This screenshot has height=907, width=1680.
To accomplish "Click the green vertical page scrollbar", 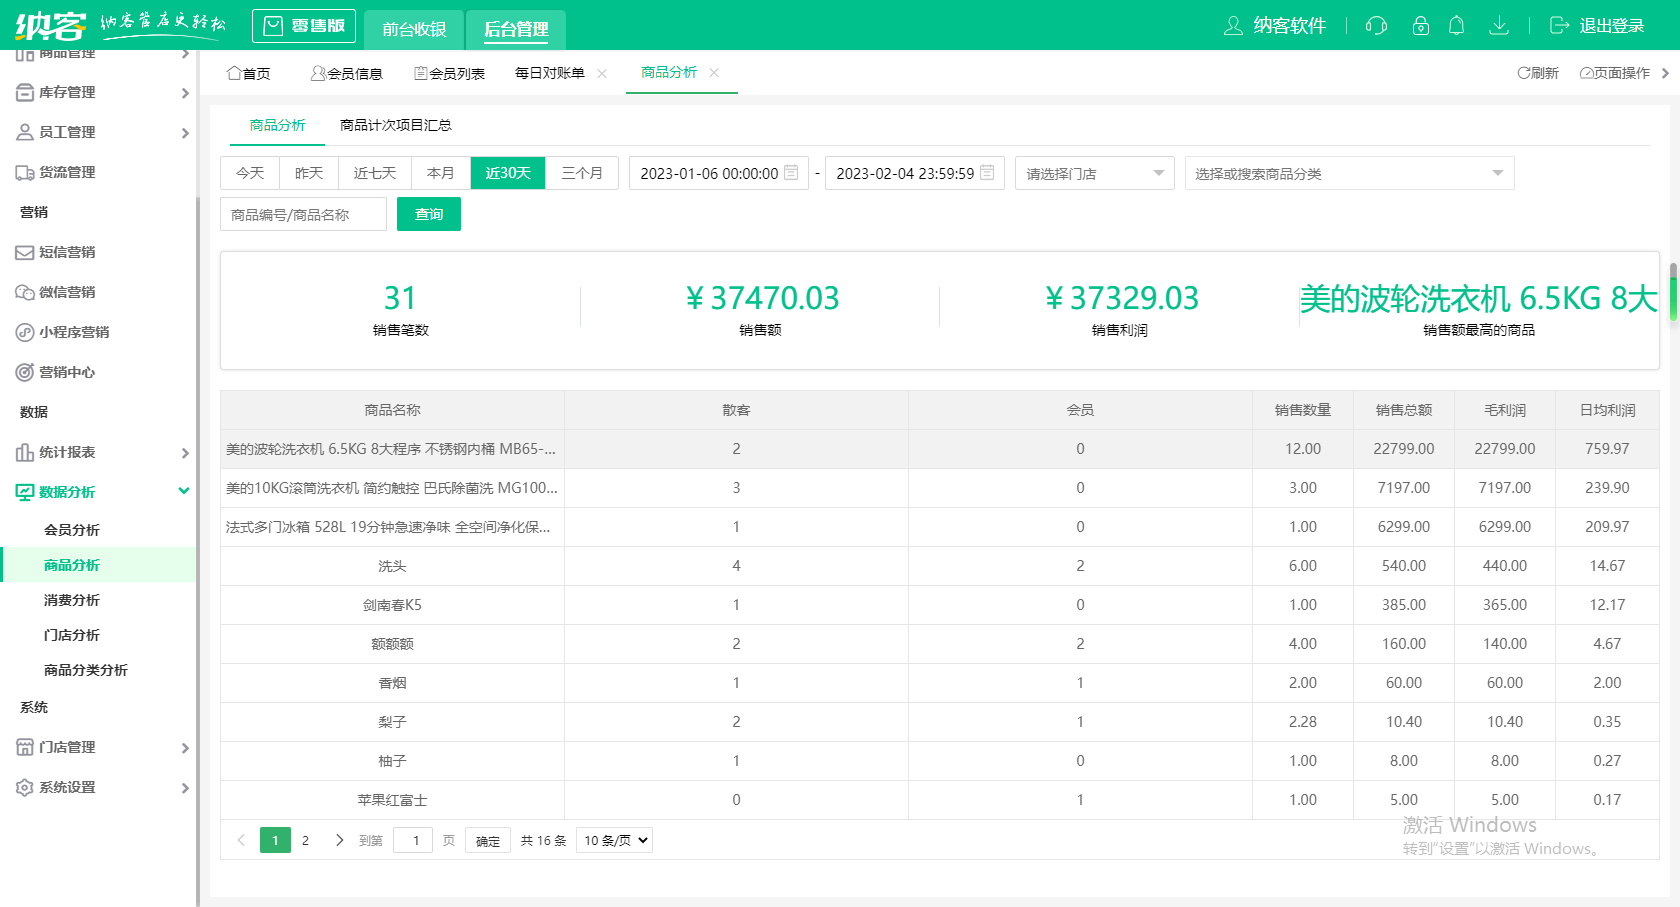I will (1673, 292).
